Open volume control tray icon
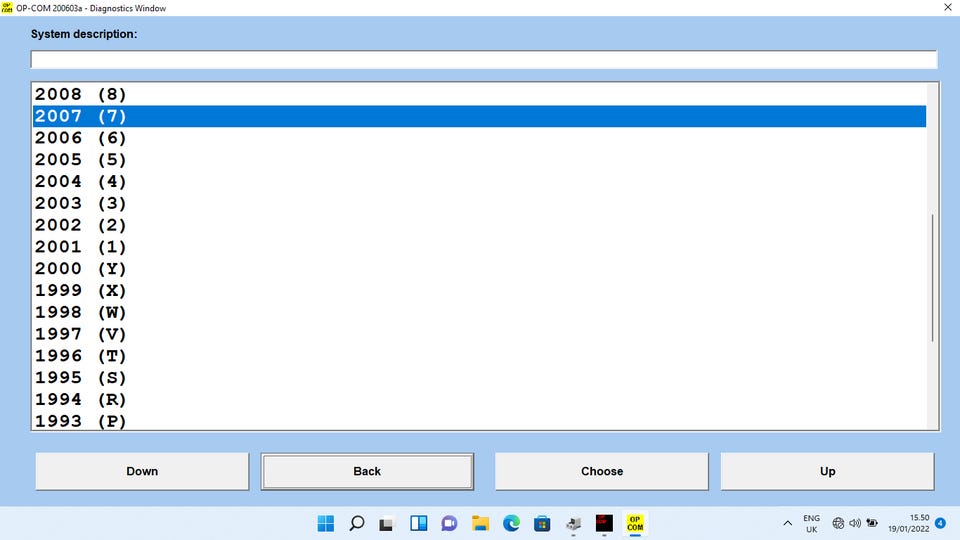960x540 pixels. [855, 523]
